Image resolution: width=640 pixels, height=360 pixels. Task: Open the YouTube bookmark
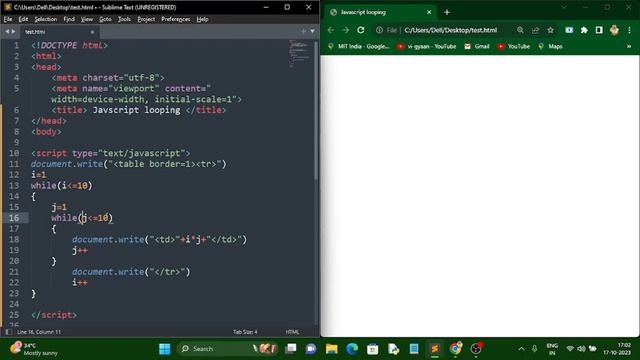(x=513, y=47)
